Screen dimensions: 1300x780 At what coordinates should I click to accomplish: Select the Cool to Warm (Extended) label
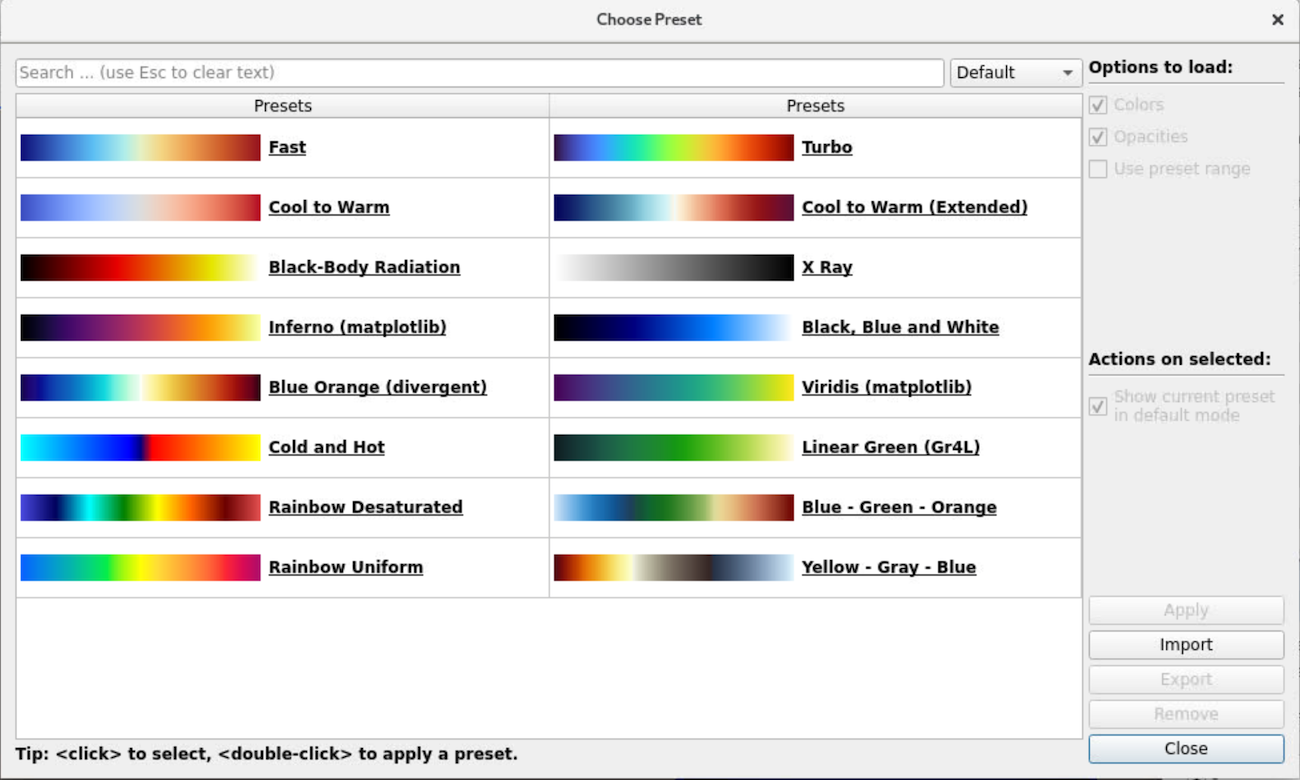coord(914,207)
